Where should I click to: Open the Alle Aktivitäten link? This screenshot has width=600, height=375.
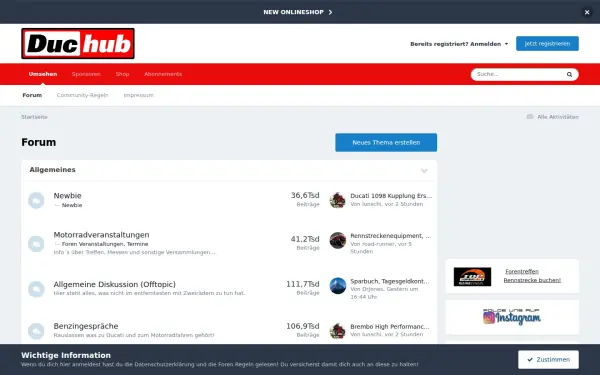coord(558,117)
